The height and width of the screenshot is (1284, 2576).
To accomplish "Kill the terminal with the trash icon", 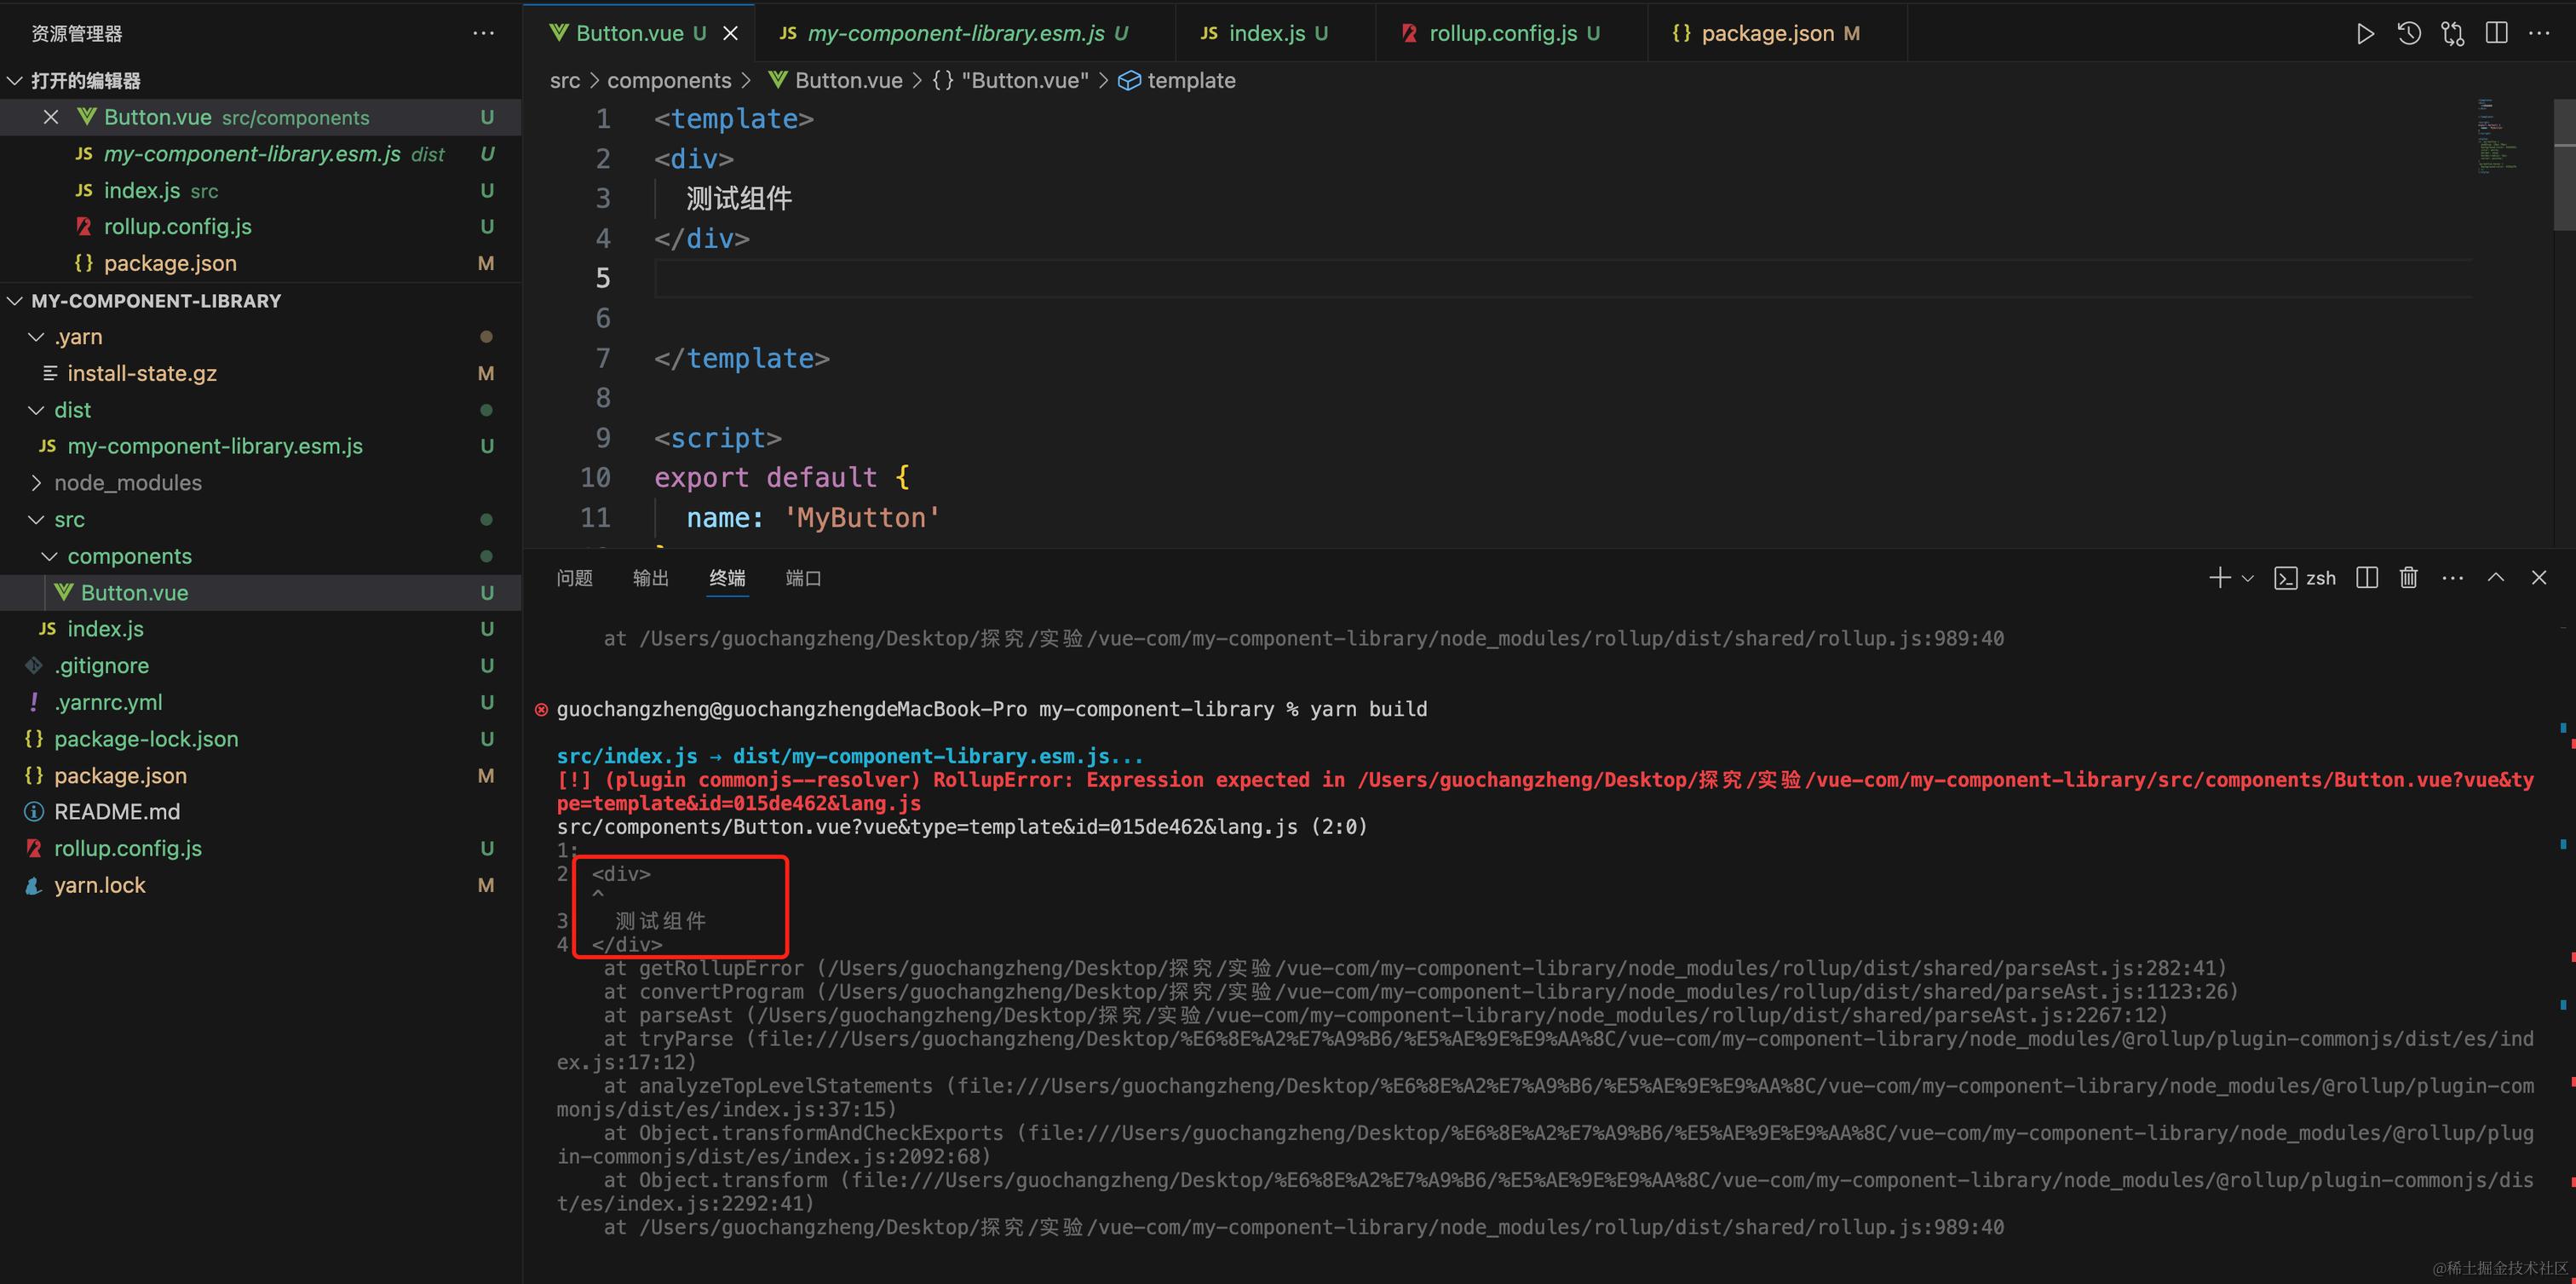I will pos(2408,578).
